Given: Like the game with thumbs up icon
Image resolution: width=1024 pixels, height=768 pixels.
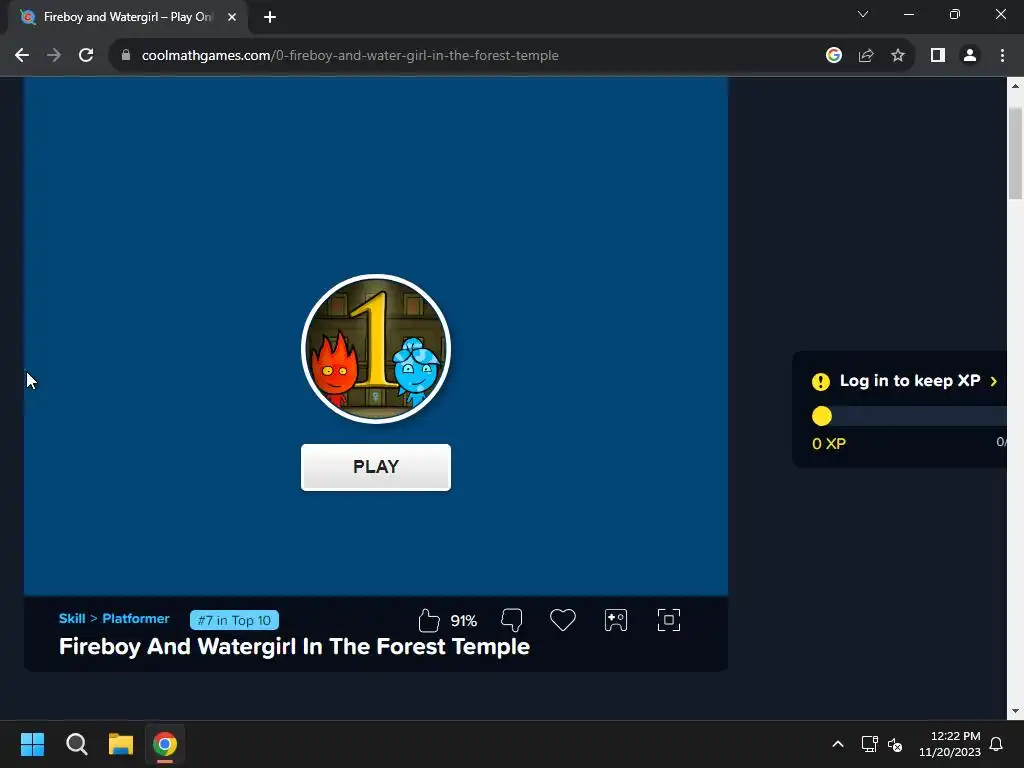Looking at the screenshot, I should [x=428, y=620].
